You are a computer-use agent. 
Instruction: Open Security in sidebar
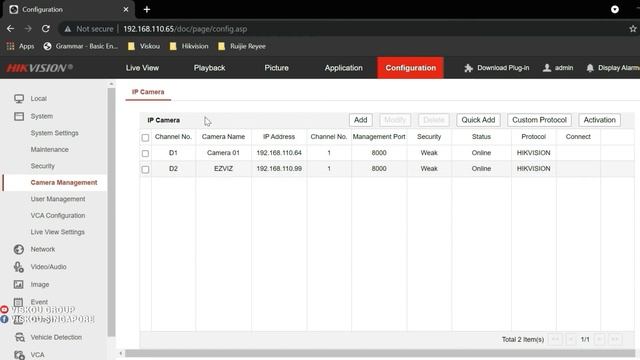[x=42, y=166]
